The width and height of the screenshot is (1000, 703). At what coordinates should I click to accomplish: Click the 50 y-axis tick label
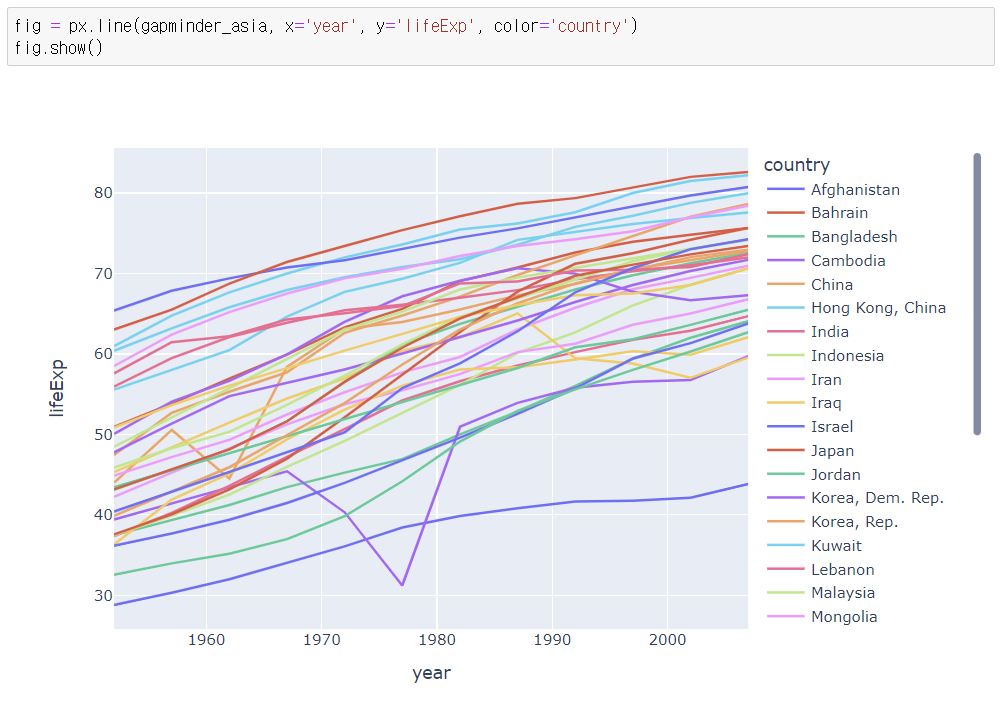pos(103,434)
